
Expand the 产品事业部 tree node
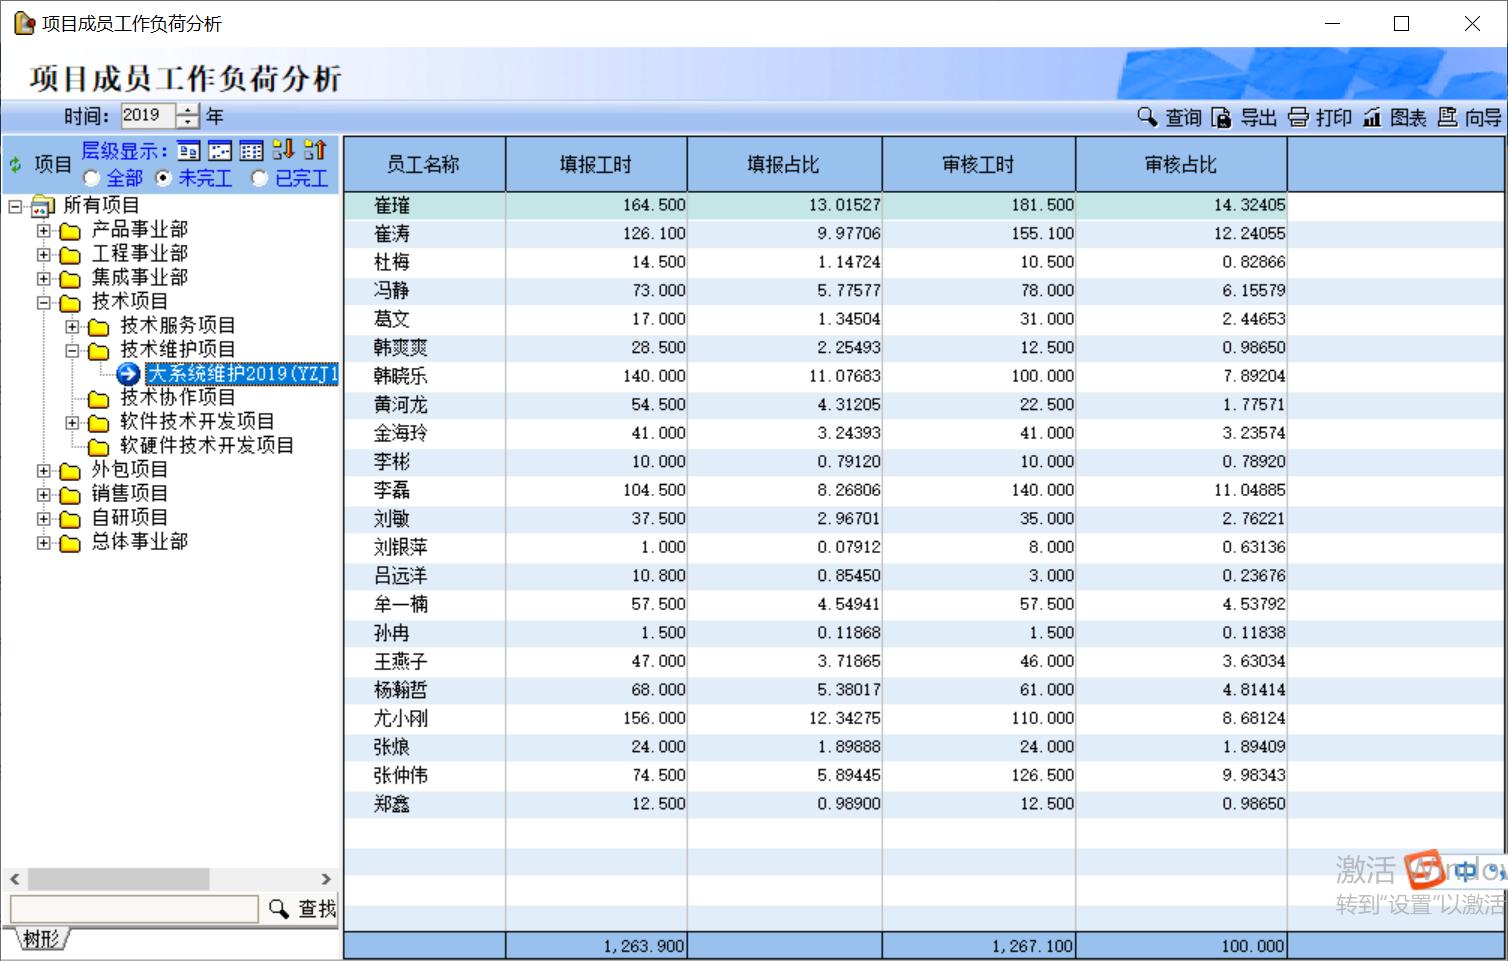pos(44,231)
